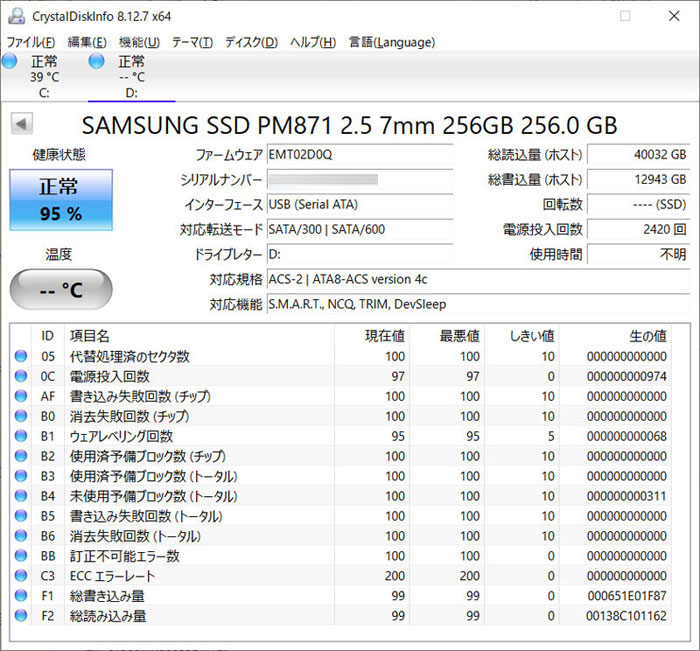Image resolution: width=700 pixels, height=651 pixels.
Task: Click the 最悪値 column header
Action: (x=447, y=336)
